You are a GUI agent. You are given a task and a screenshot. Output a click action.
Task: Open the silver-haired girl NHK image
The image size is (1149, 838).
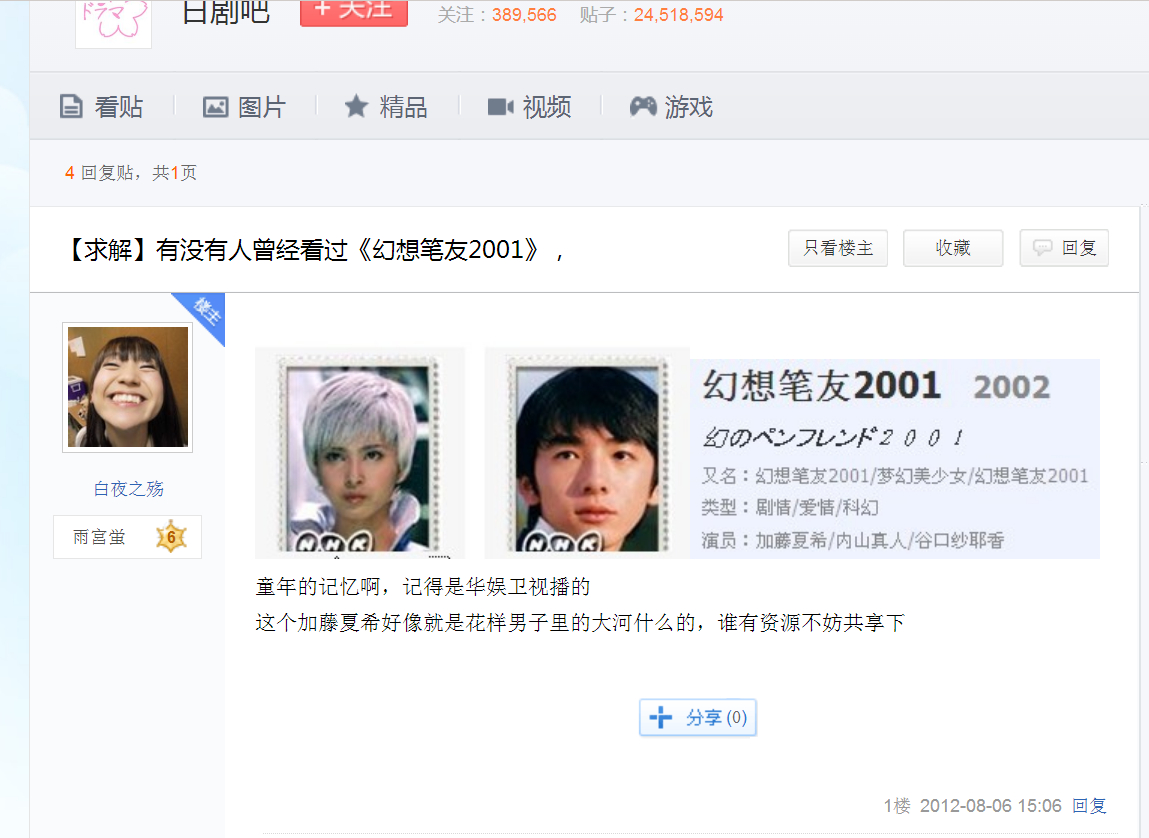click(360, 453)
